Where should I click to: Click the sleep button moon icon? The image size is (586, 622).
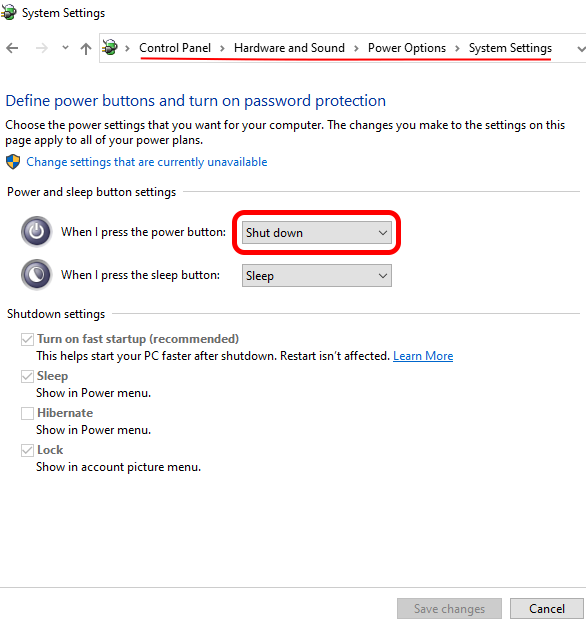37,275
